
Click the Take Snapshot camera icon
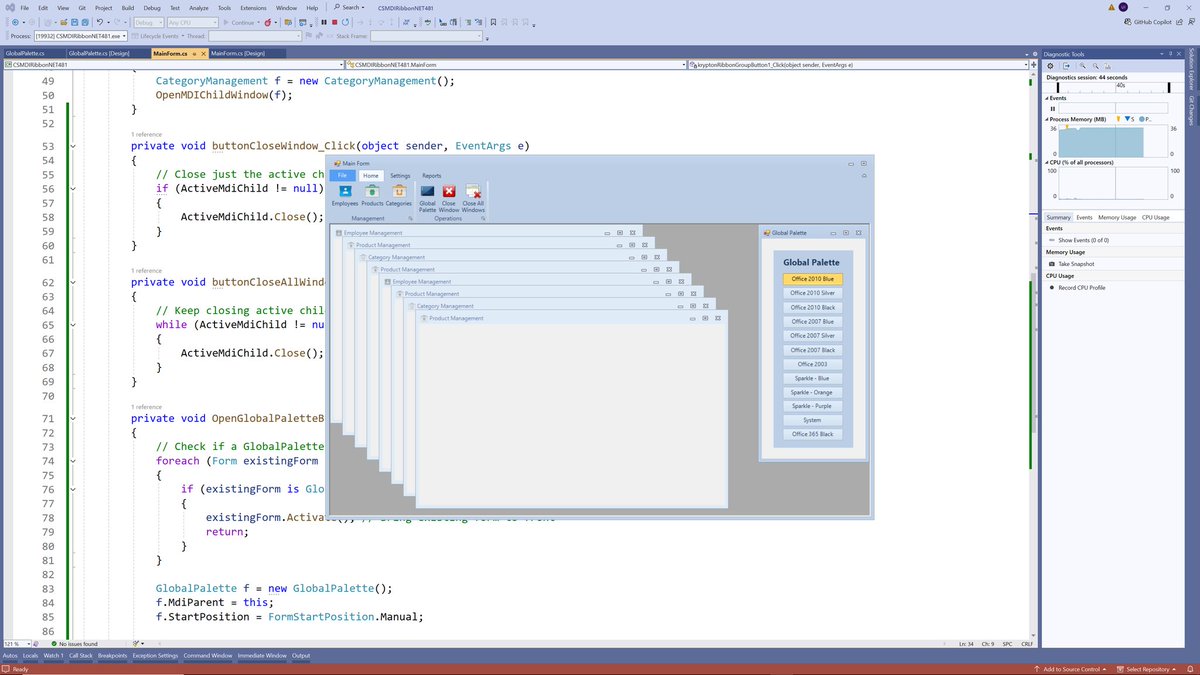click(x=1051, y=264)
